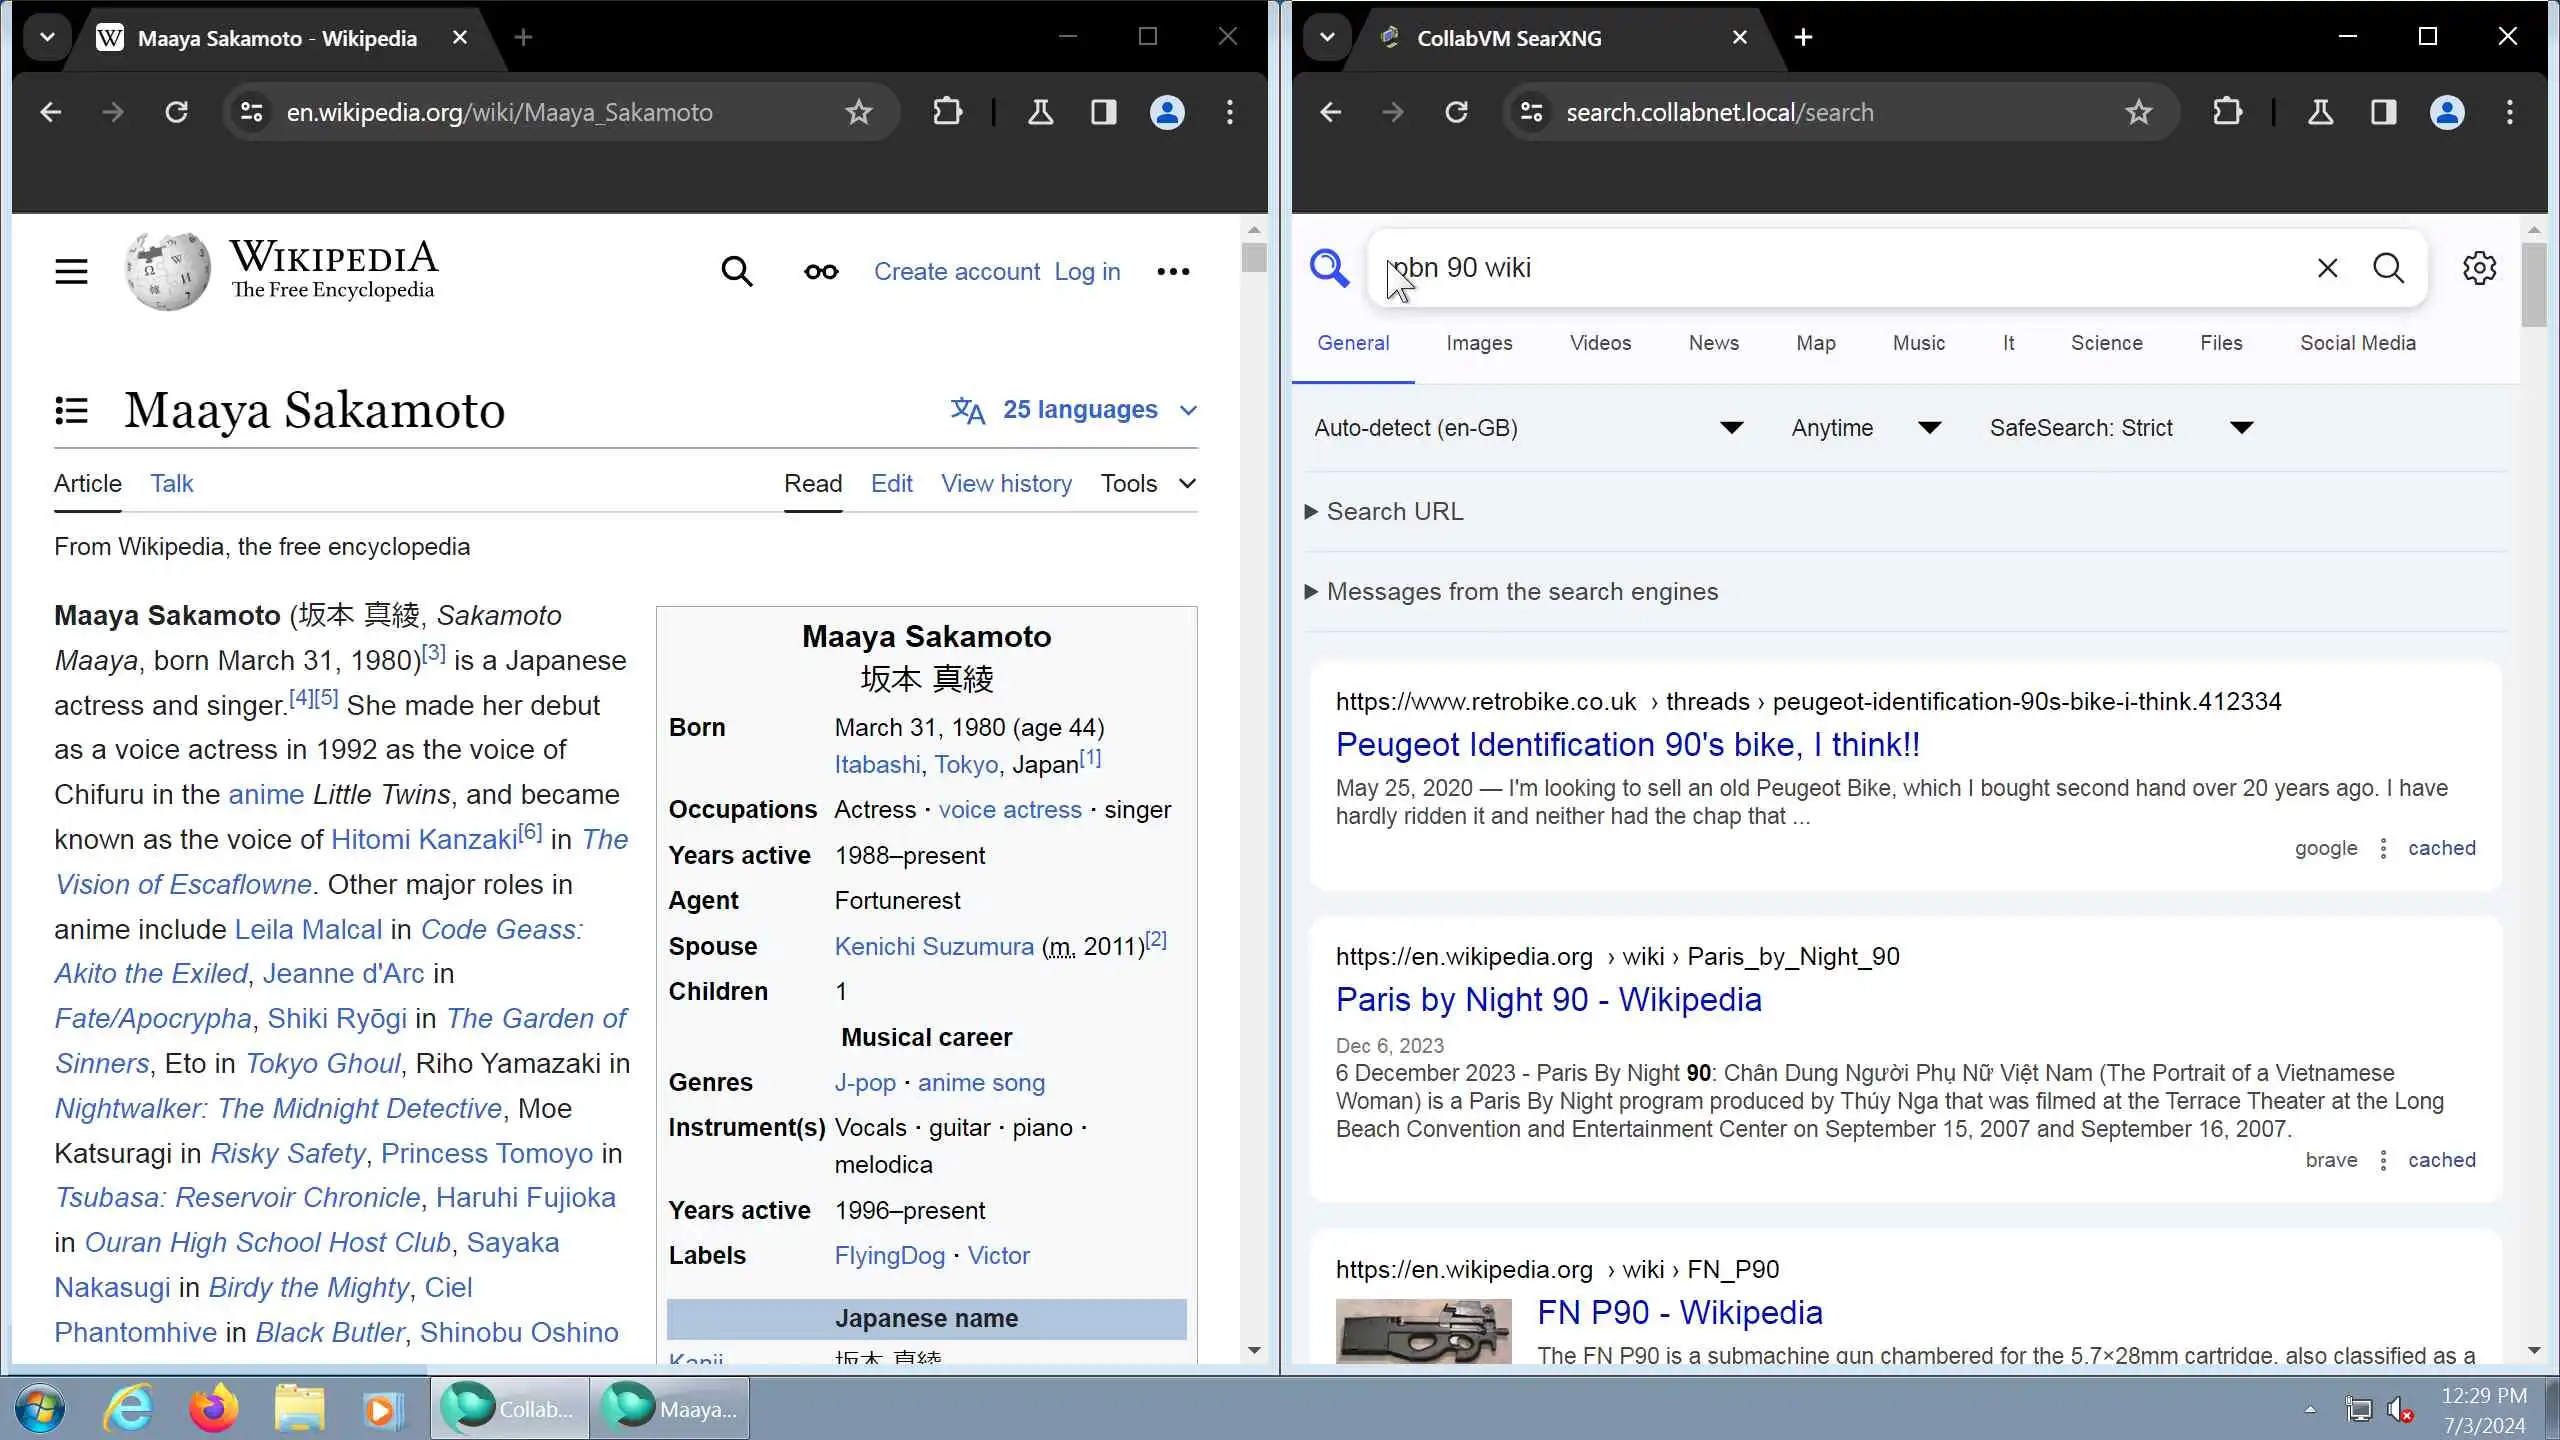2560x1440 pixels.
Task: Toggle system volume icon in tray
Action: (x=2400, y=1410)
